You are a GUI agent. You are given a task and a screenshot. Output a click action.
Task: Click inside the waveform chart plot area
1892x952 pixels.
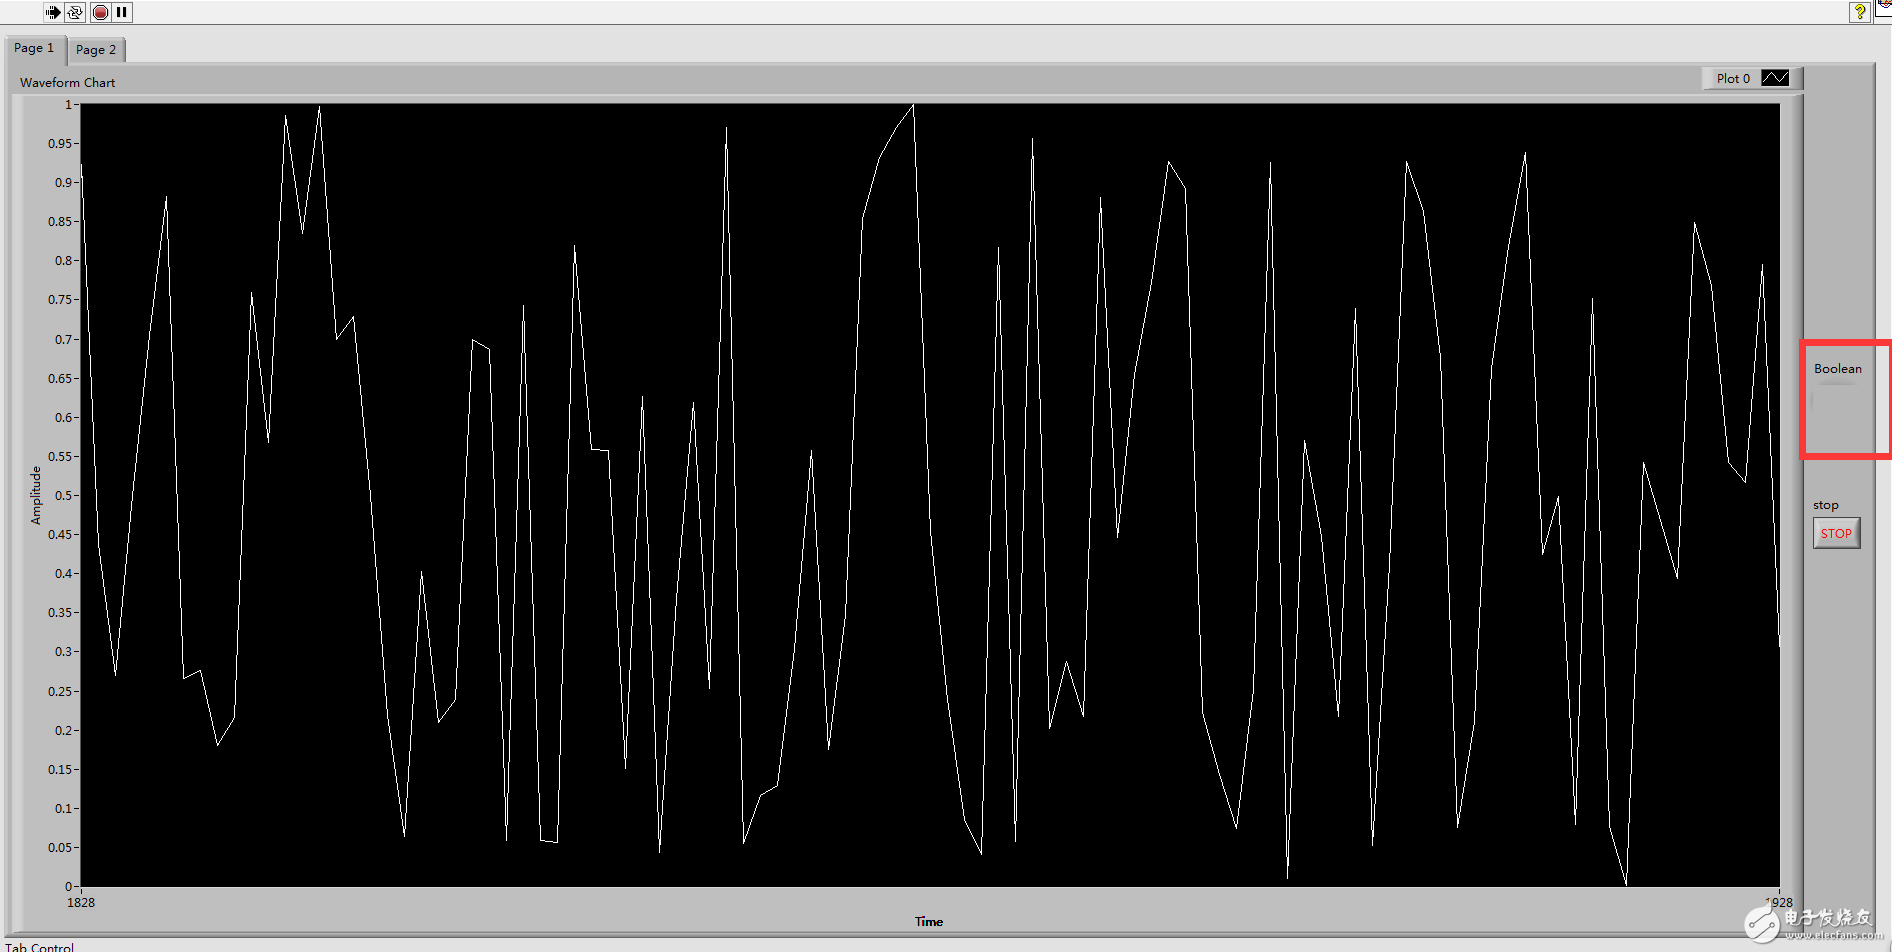930,495
